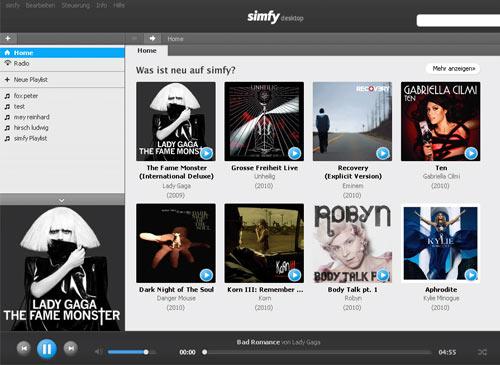Click the album title Ten
The width and height of the screenshot is (500, 365).
(x=441, y=168)
